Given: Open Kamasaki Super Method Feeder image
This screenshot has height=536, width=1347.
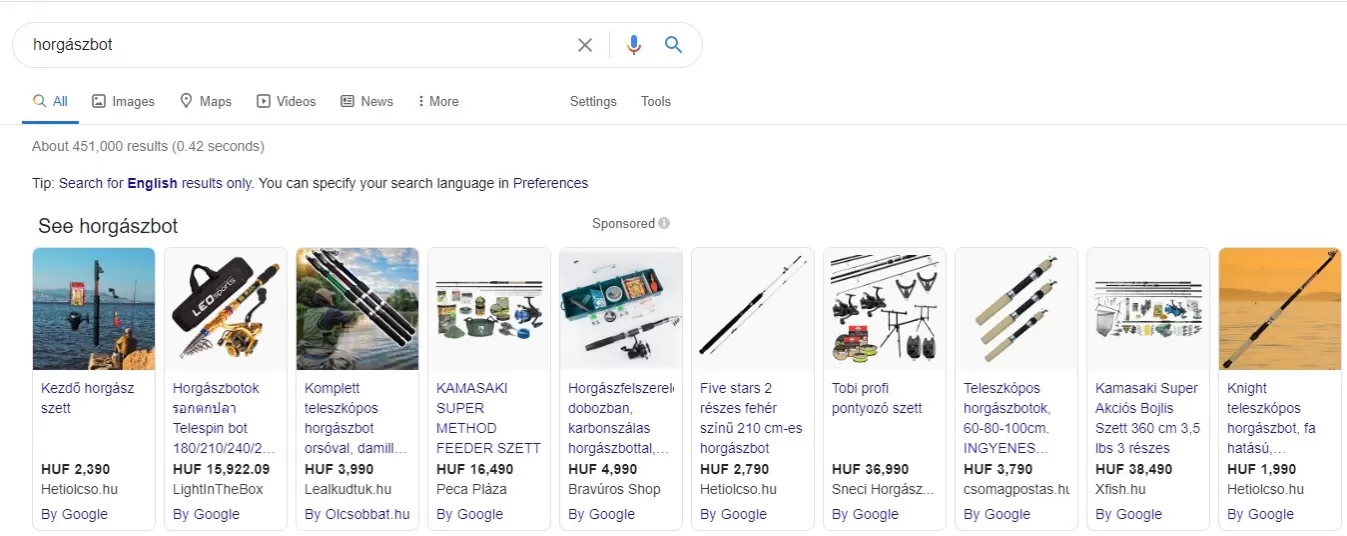Looking at the screenshot, I should pos(489,309).
